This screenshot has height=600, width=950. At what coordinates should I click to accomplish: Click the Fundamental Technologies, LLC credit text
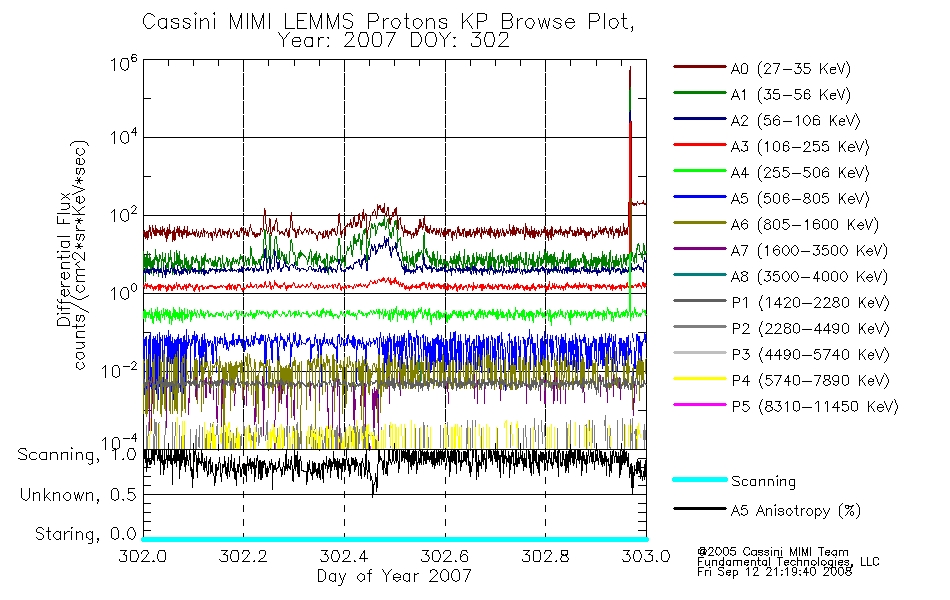pyautogui.click(x=788, y=562)
